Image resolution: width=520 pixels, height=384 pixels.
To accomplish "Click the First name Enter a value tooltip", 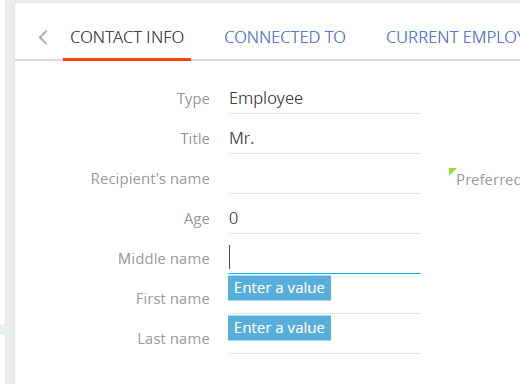I will coord(279,288).
